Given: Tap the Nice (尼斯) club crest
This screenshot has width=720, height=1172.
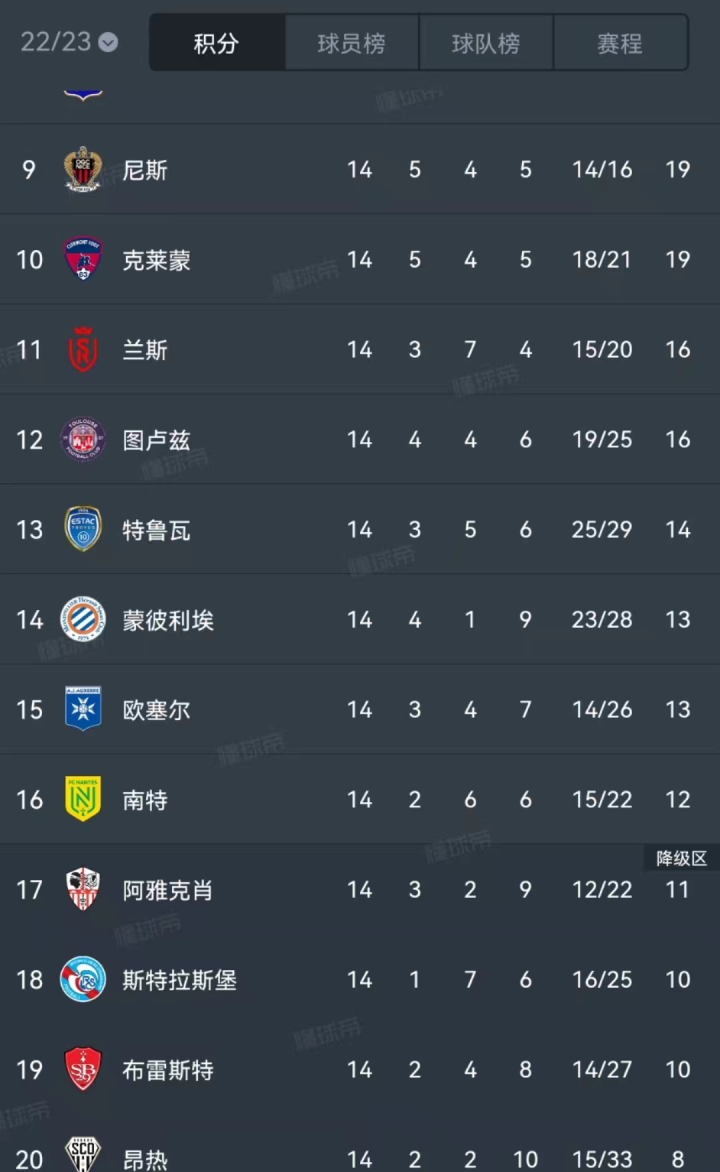Looking at the screenshot, I should click(83, 169).
